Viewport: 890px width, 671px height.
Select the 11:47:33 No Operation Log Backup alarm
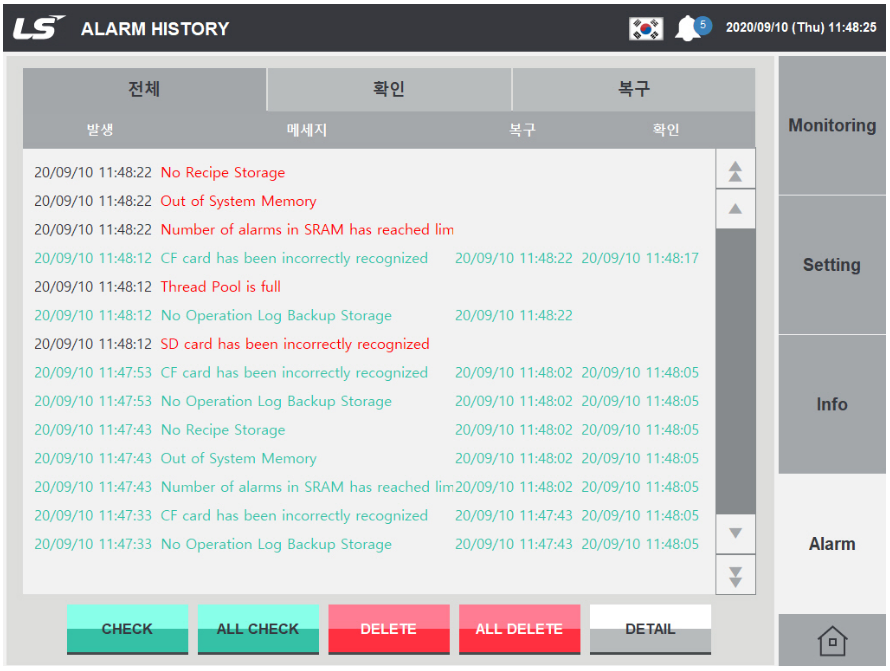369,544
